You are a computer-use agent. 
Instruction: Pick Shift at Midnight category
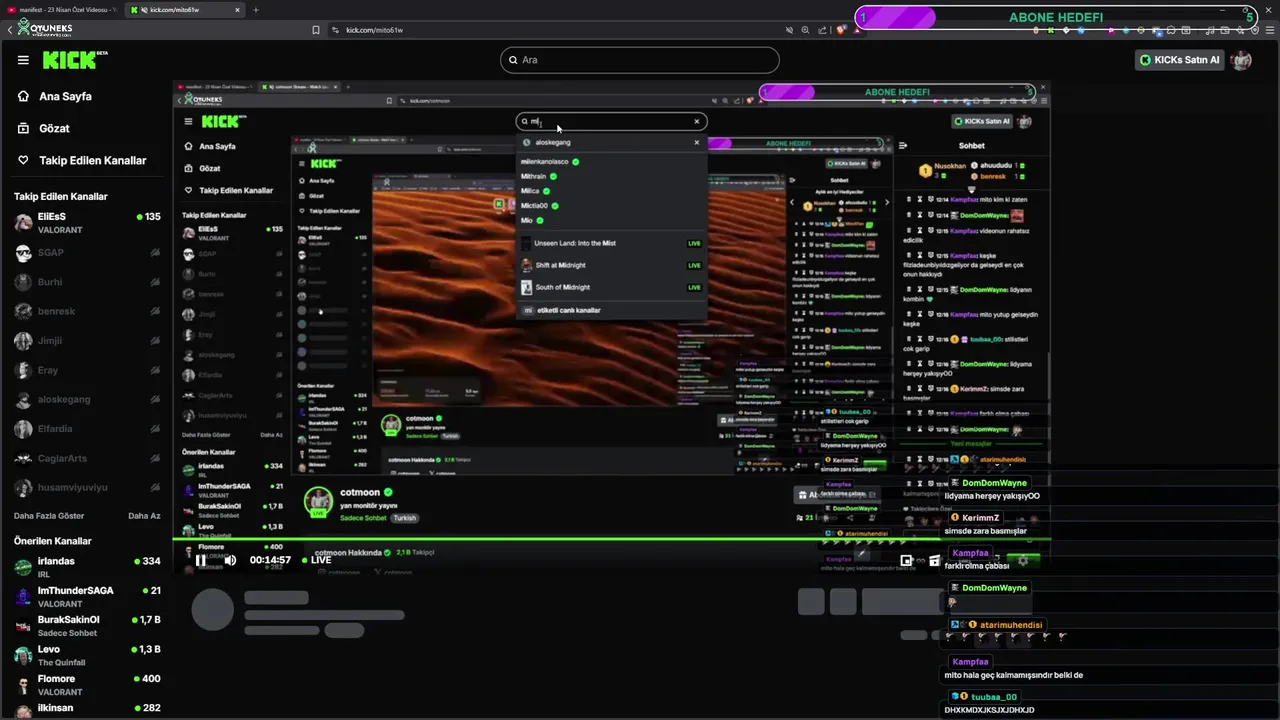pyautogui.click(x=611, y=265)
